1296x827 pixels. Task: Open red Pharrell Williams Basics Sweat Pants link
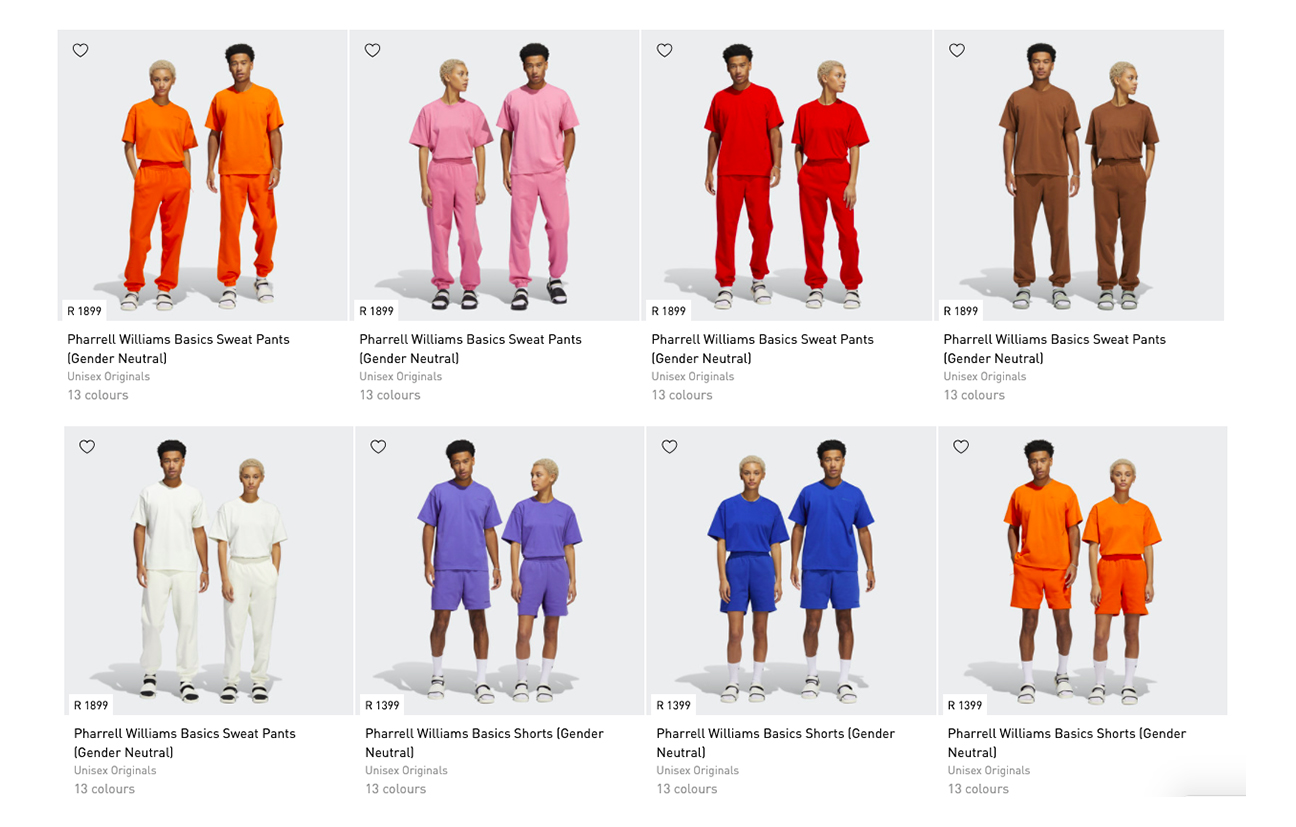click(762, 348)
